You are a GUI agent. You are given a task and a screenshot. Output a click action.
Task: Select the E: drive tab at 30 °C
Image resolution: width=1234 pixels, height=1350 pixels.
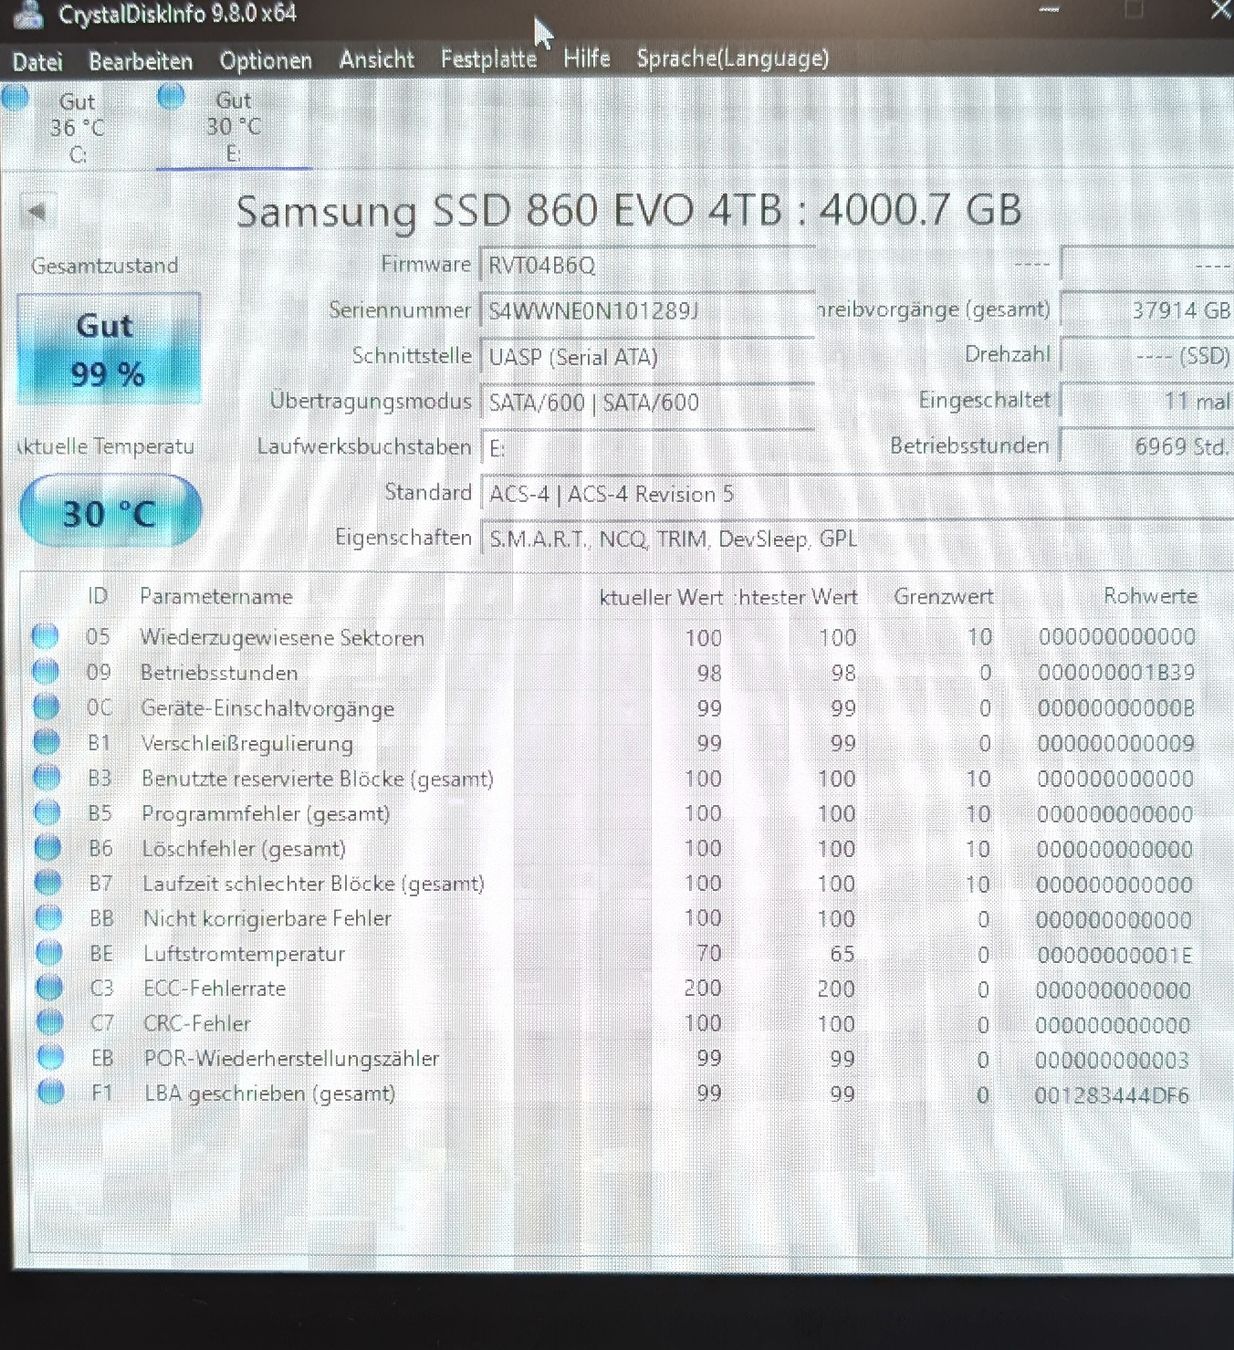point(233,126)
